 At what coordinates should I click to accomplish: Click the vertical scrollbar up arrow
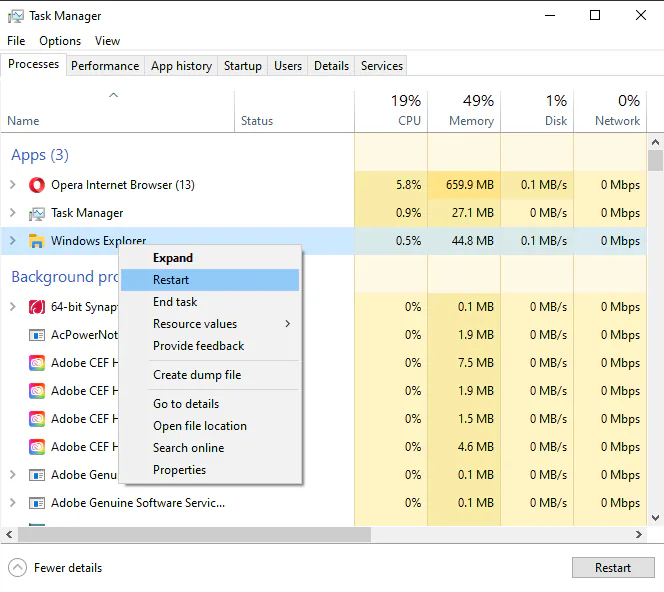[x=655, y=142]
